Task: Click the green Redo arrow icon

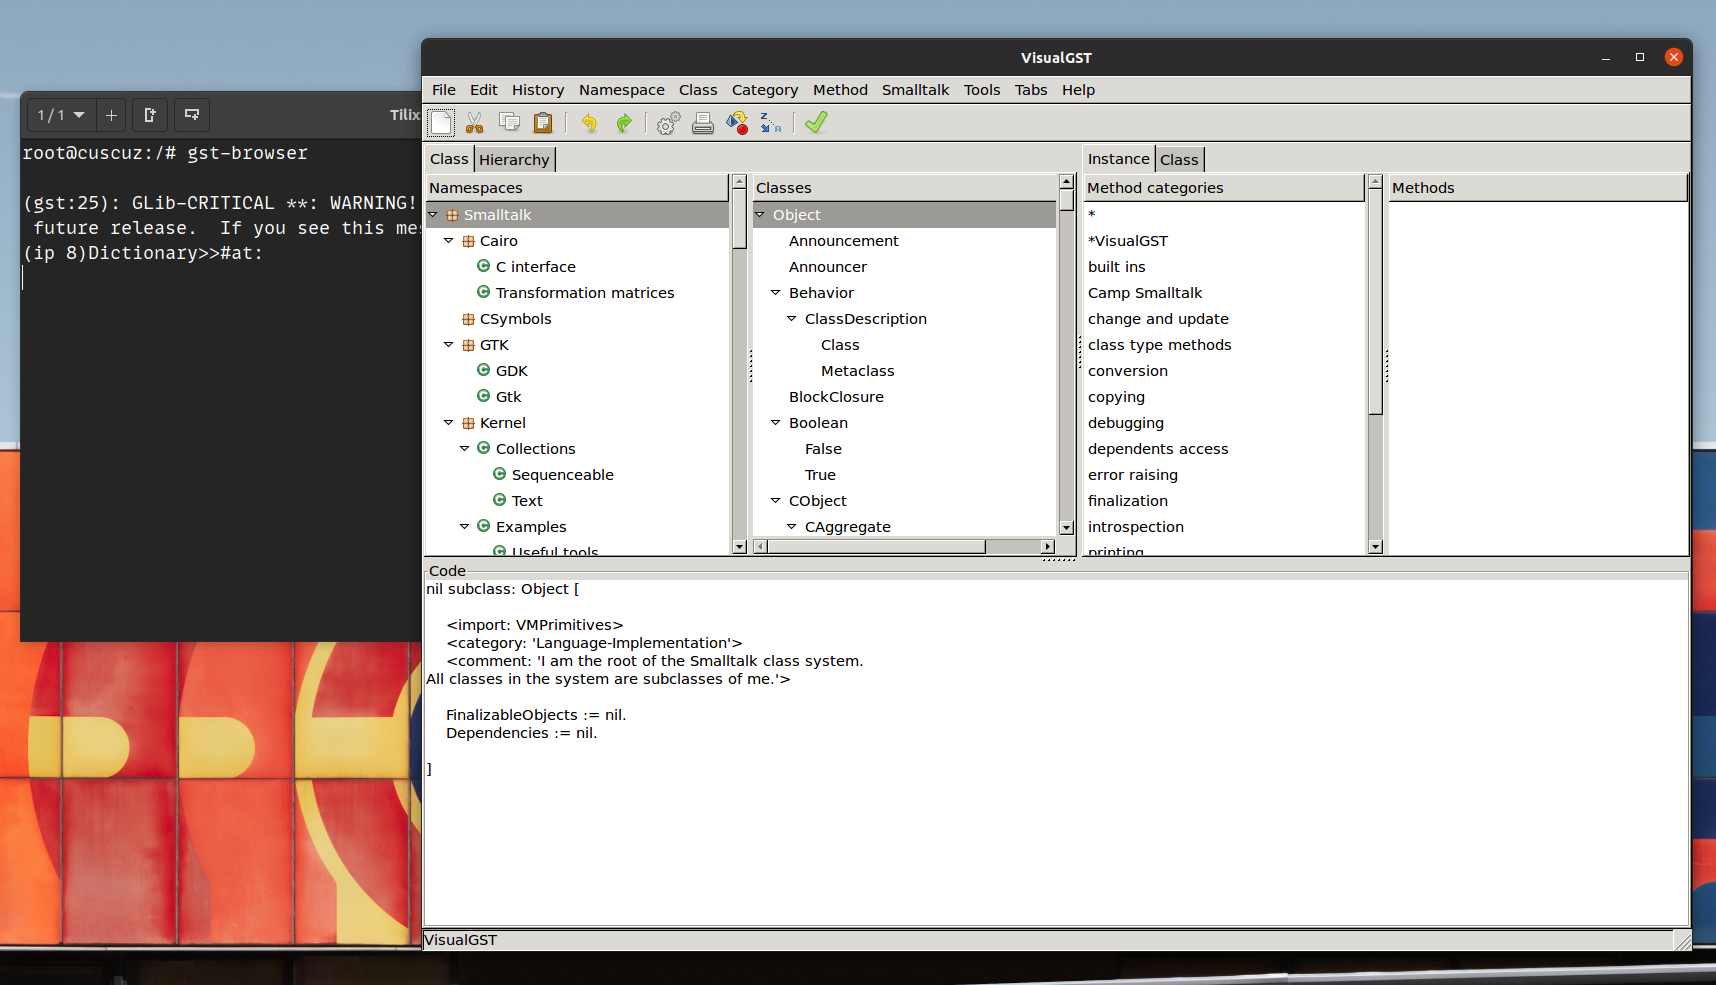Action: point(623,123)
